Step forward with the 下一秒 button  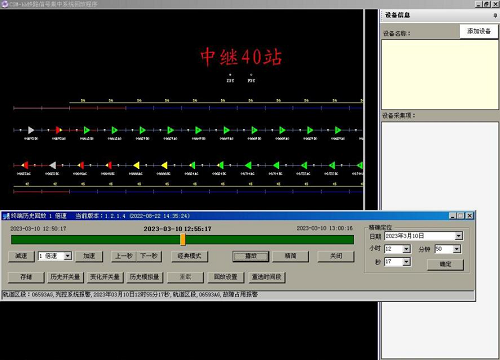point(149,256)
